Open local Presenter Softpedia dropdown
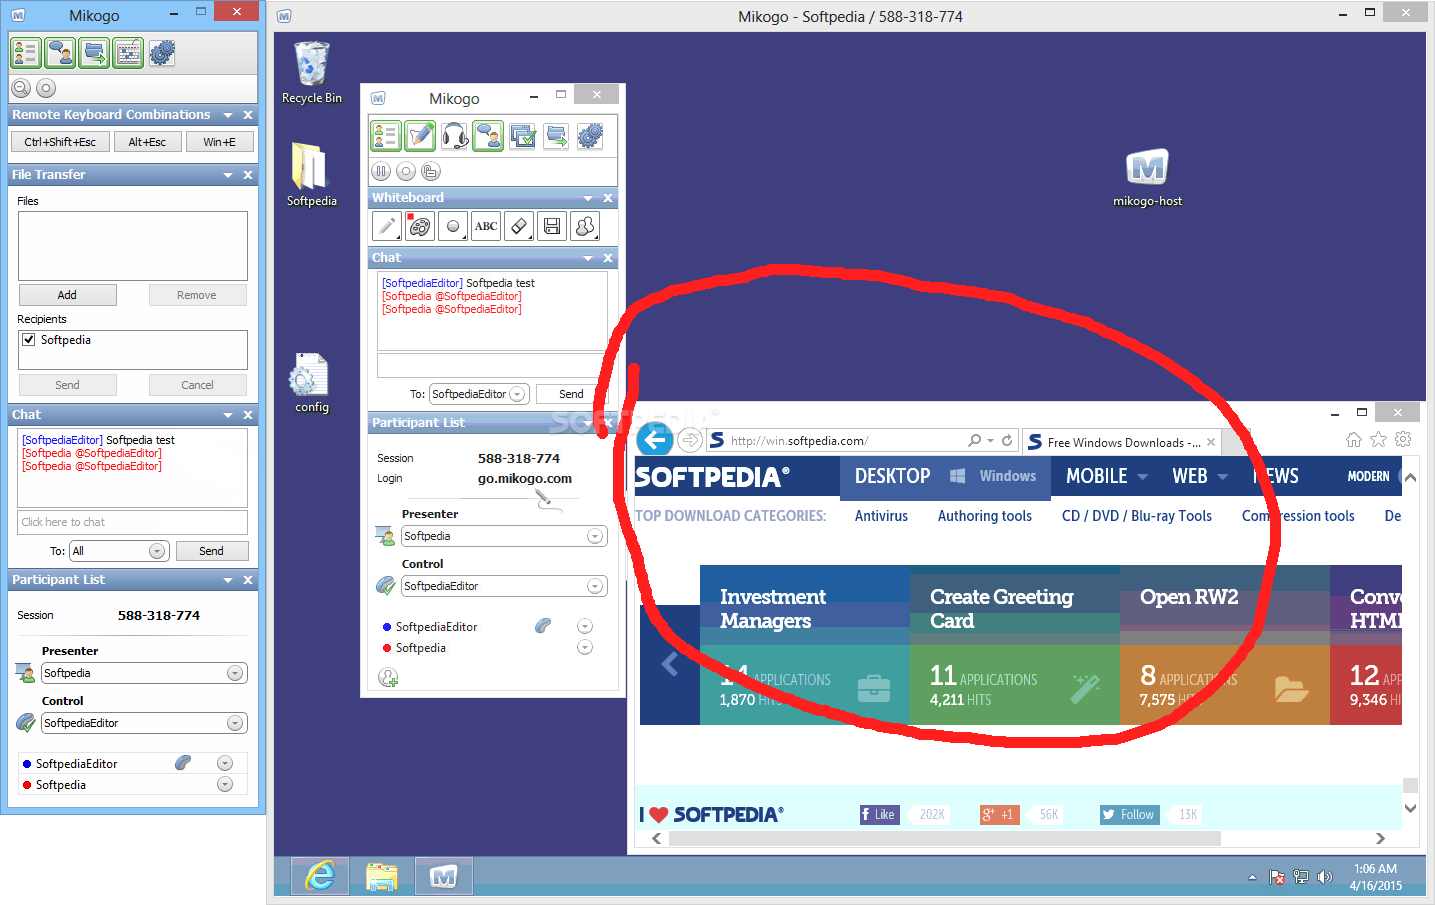The width and height of the screenshot is (1435, 905). [x=235, y=673]
